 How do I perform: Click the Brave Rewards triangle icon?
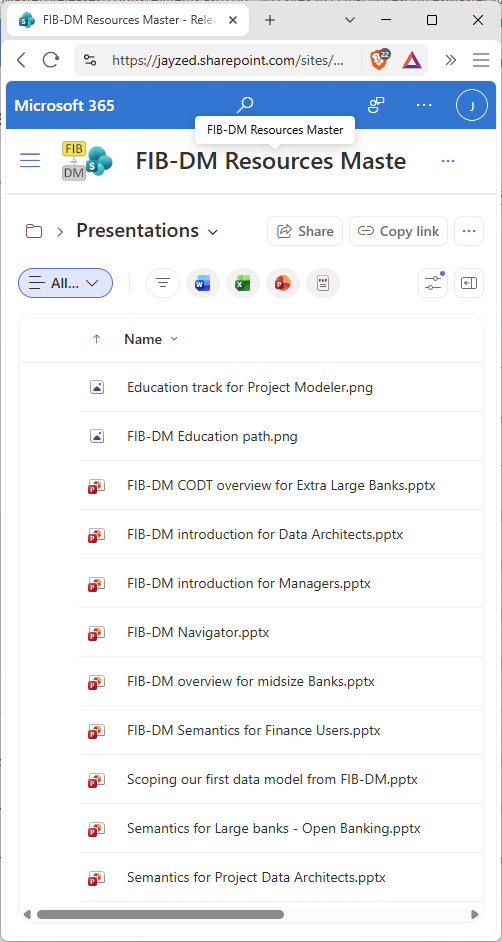coord(412,60)
